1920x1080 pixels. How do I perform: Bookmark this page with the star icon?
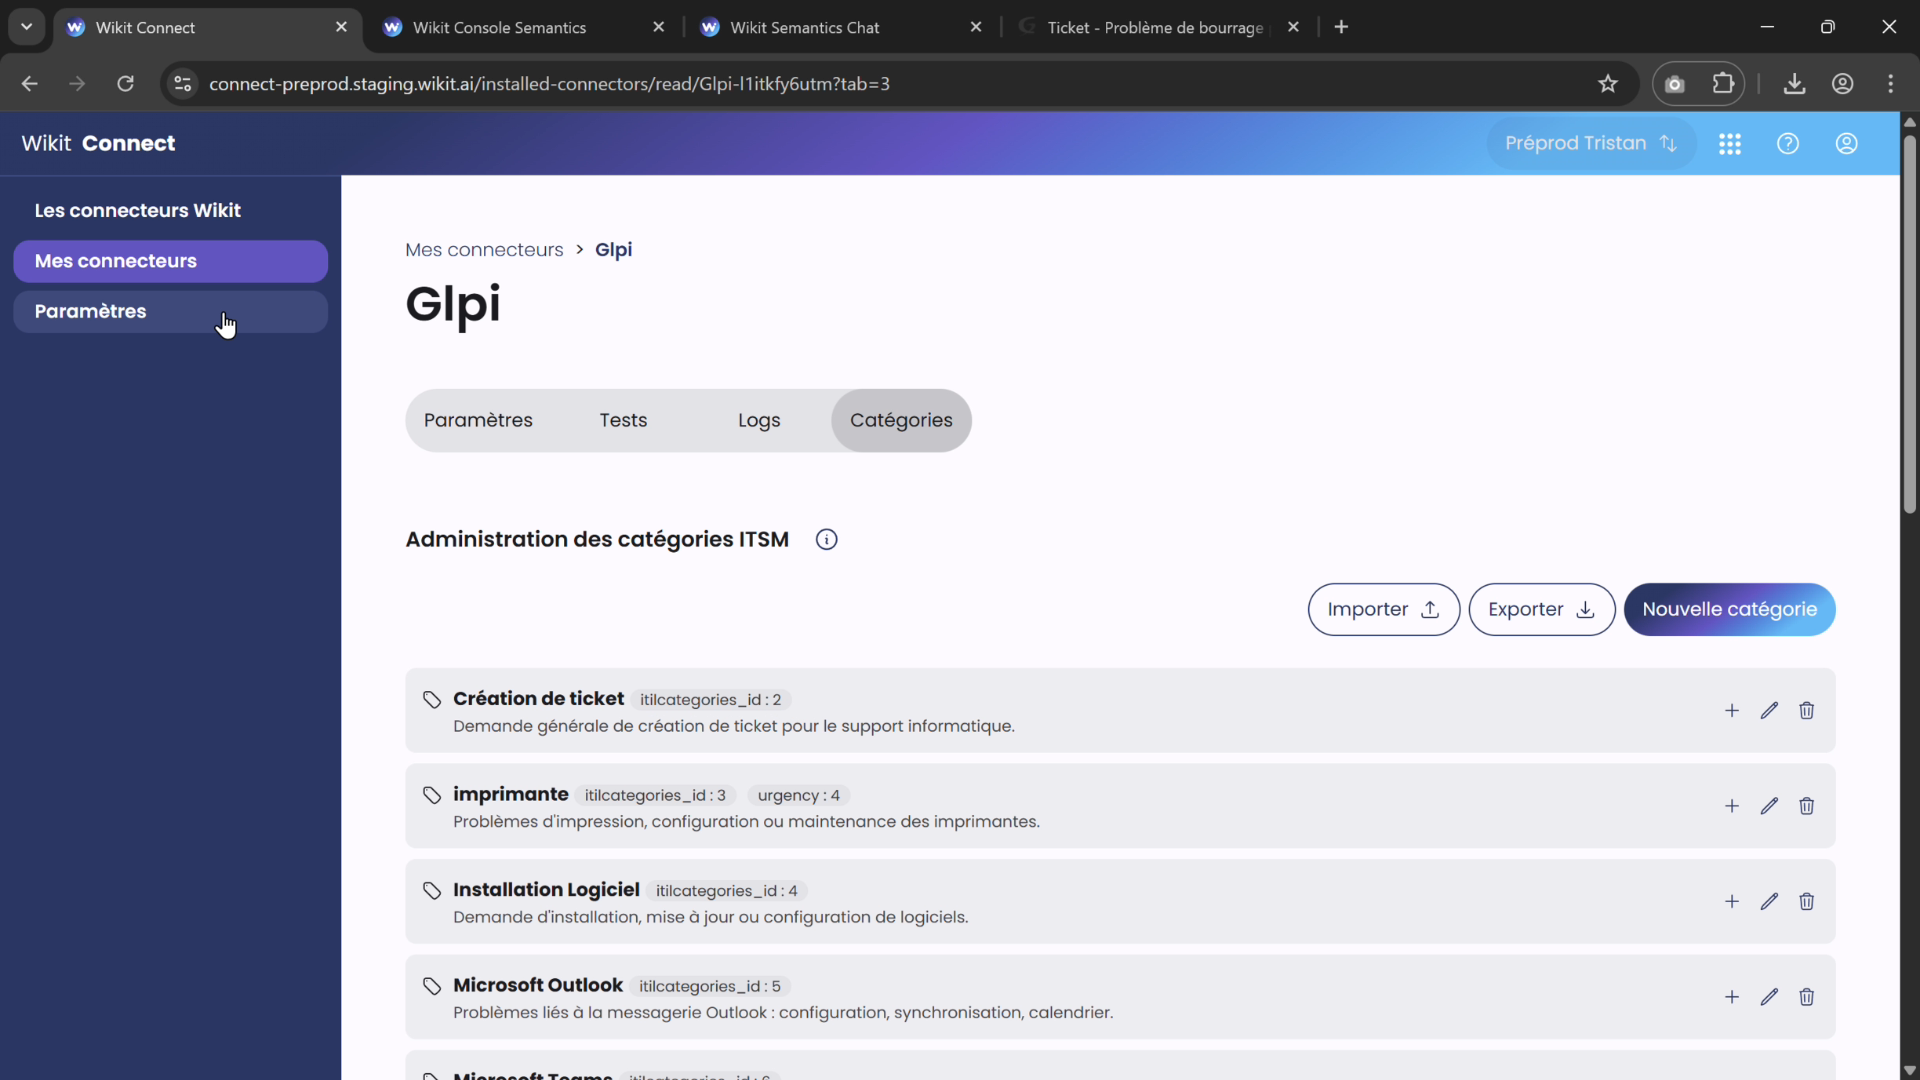click(1608, 83)
